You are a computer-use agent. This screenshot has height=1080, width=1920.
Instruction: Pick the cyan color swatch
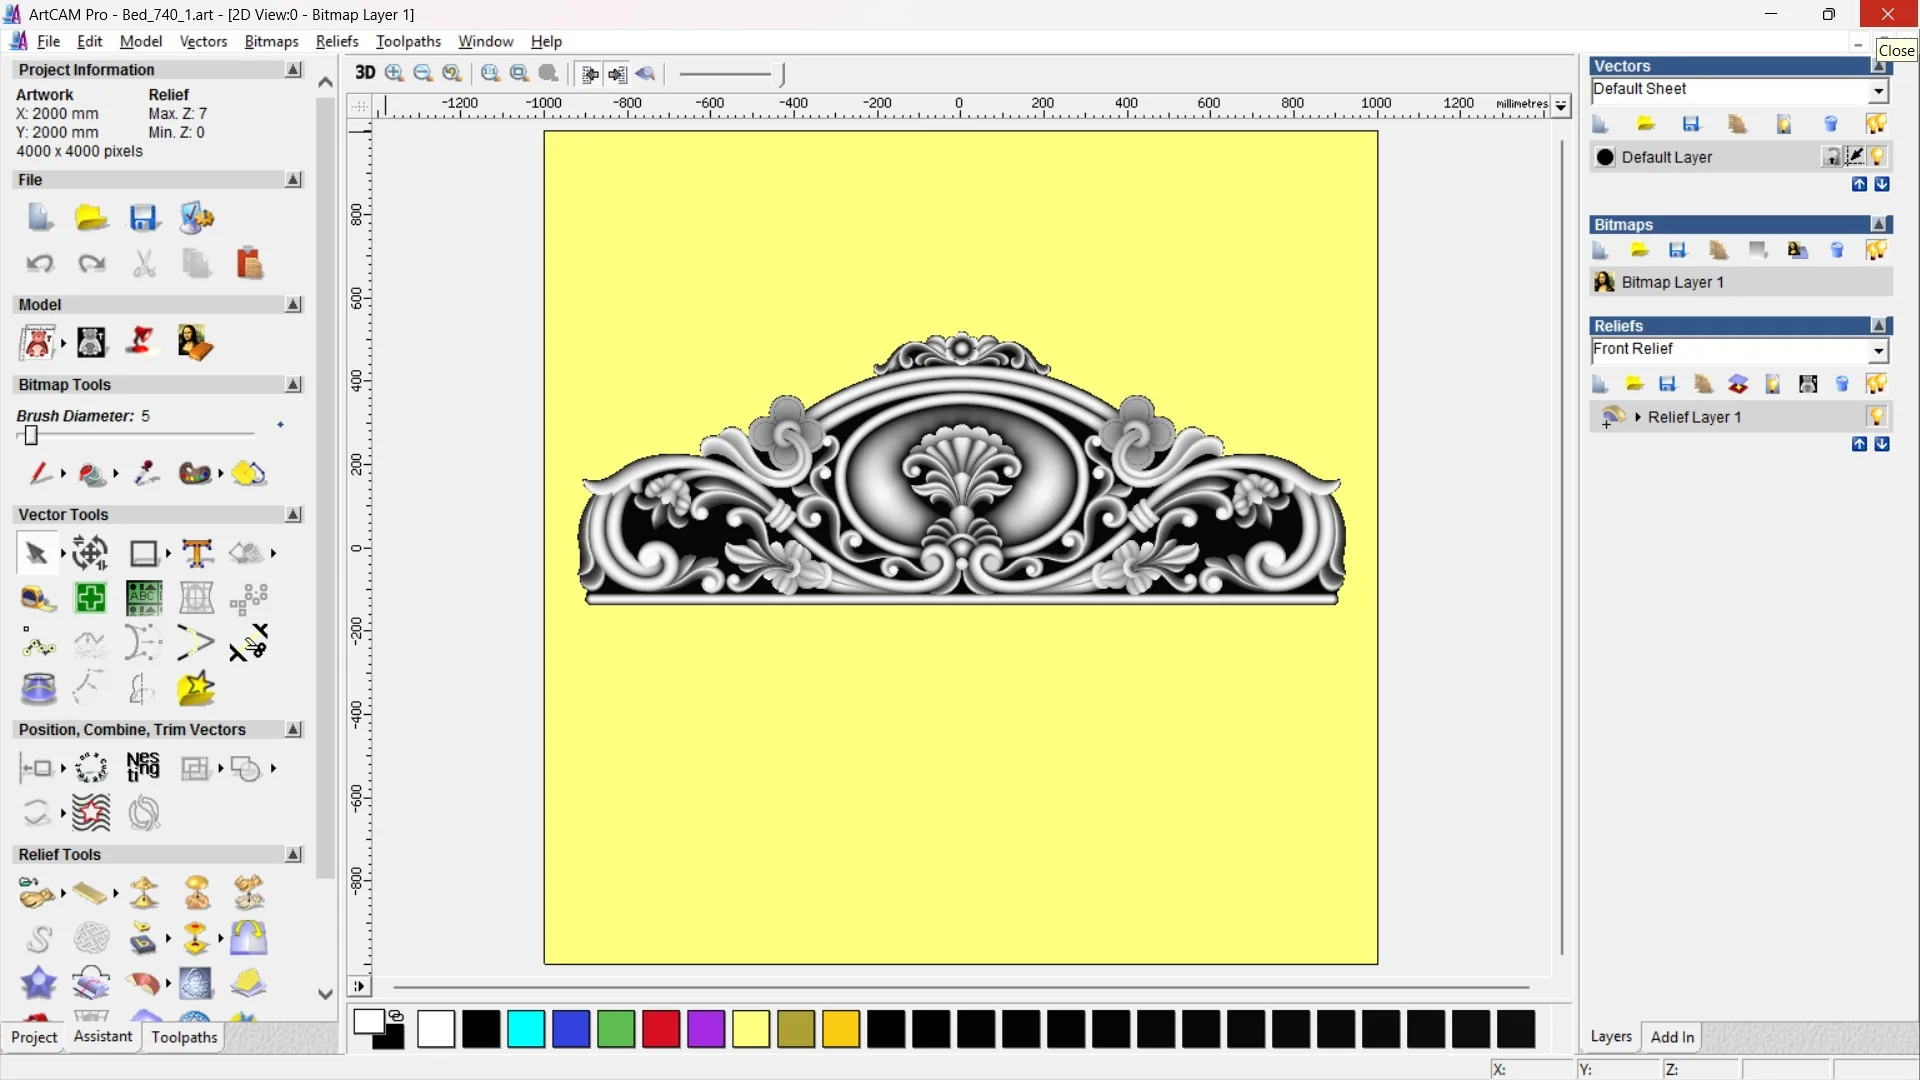point(526,1029)
